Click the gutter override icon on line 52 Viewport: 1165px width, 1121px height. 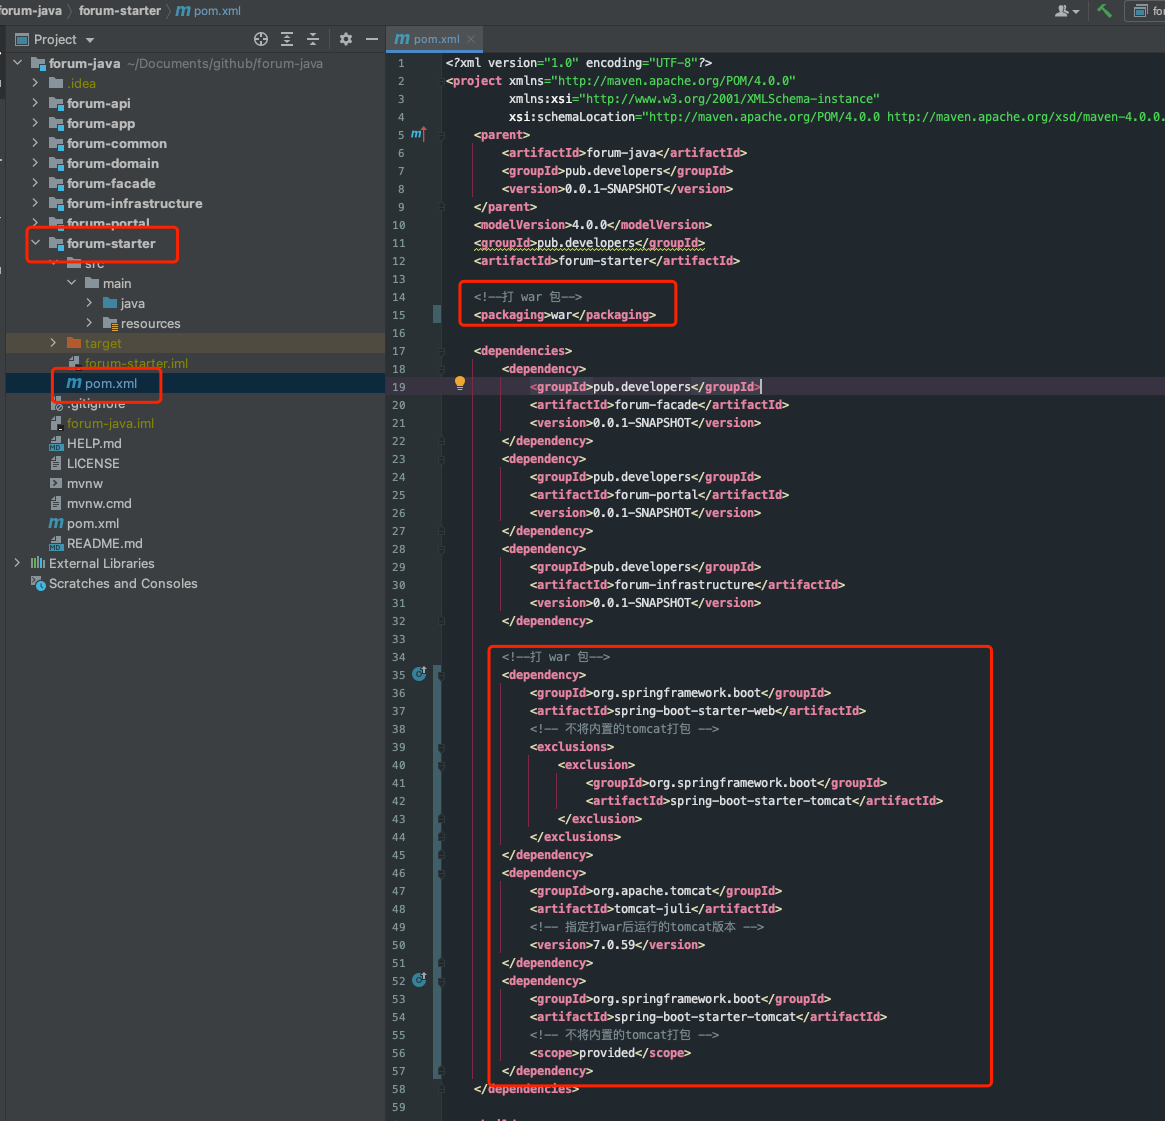[x=420, y=980]
